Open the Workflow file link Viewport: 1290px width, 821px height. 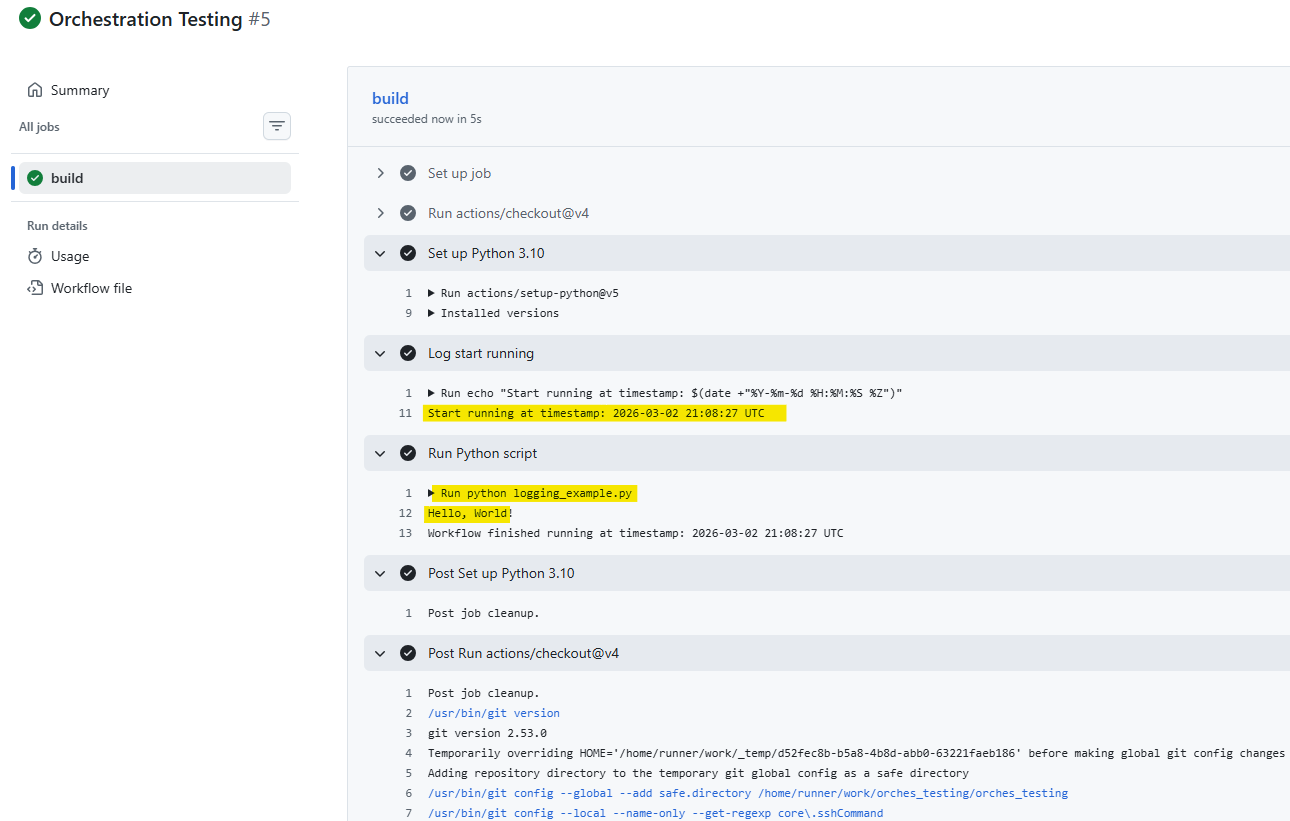[x=91, y=288]
